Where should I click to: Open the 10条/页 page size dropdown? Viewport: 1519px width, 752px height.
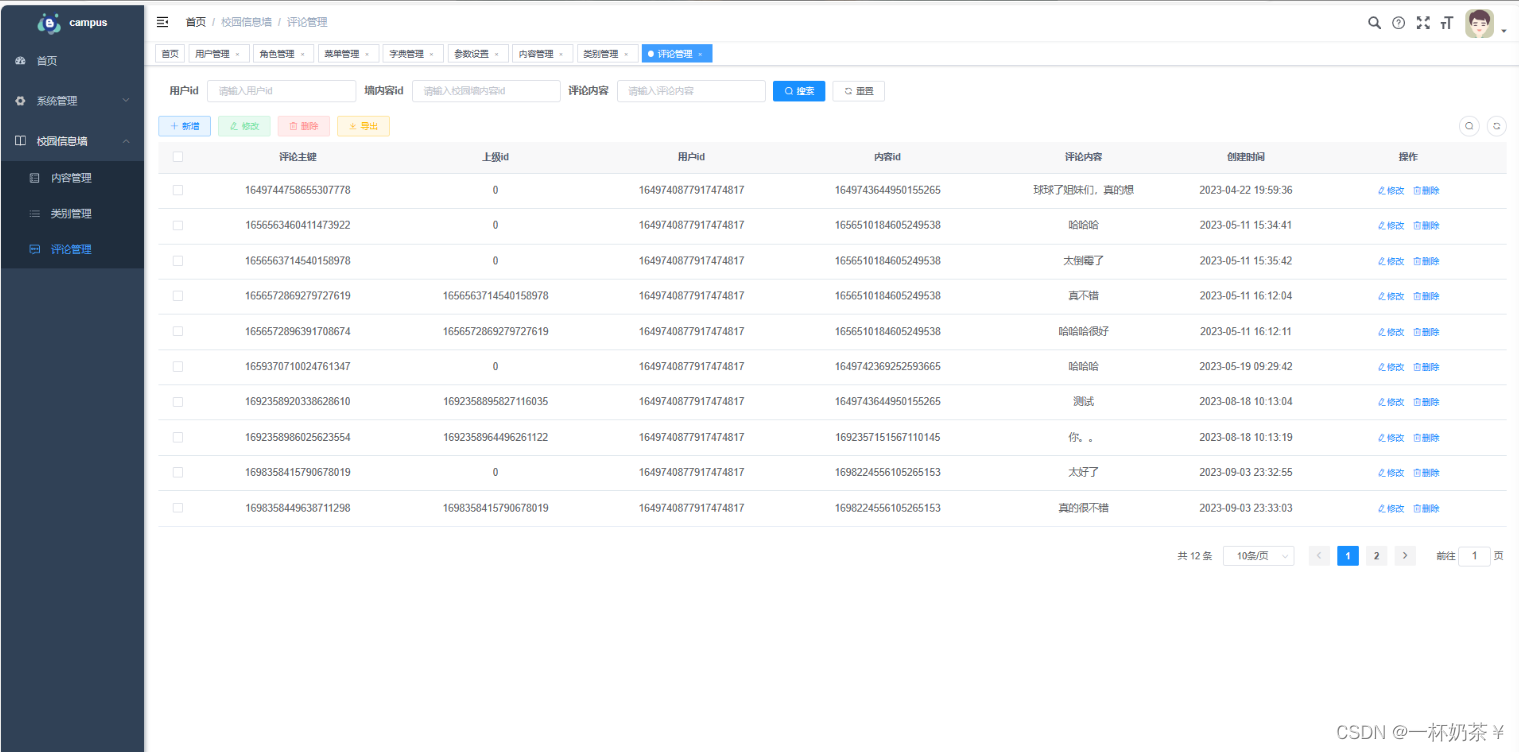[1258, 556]
